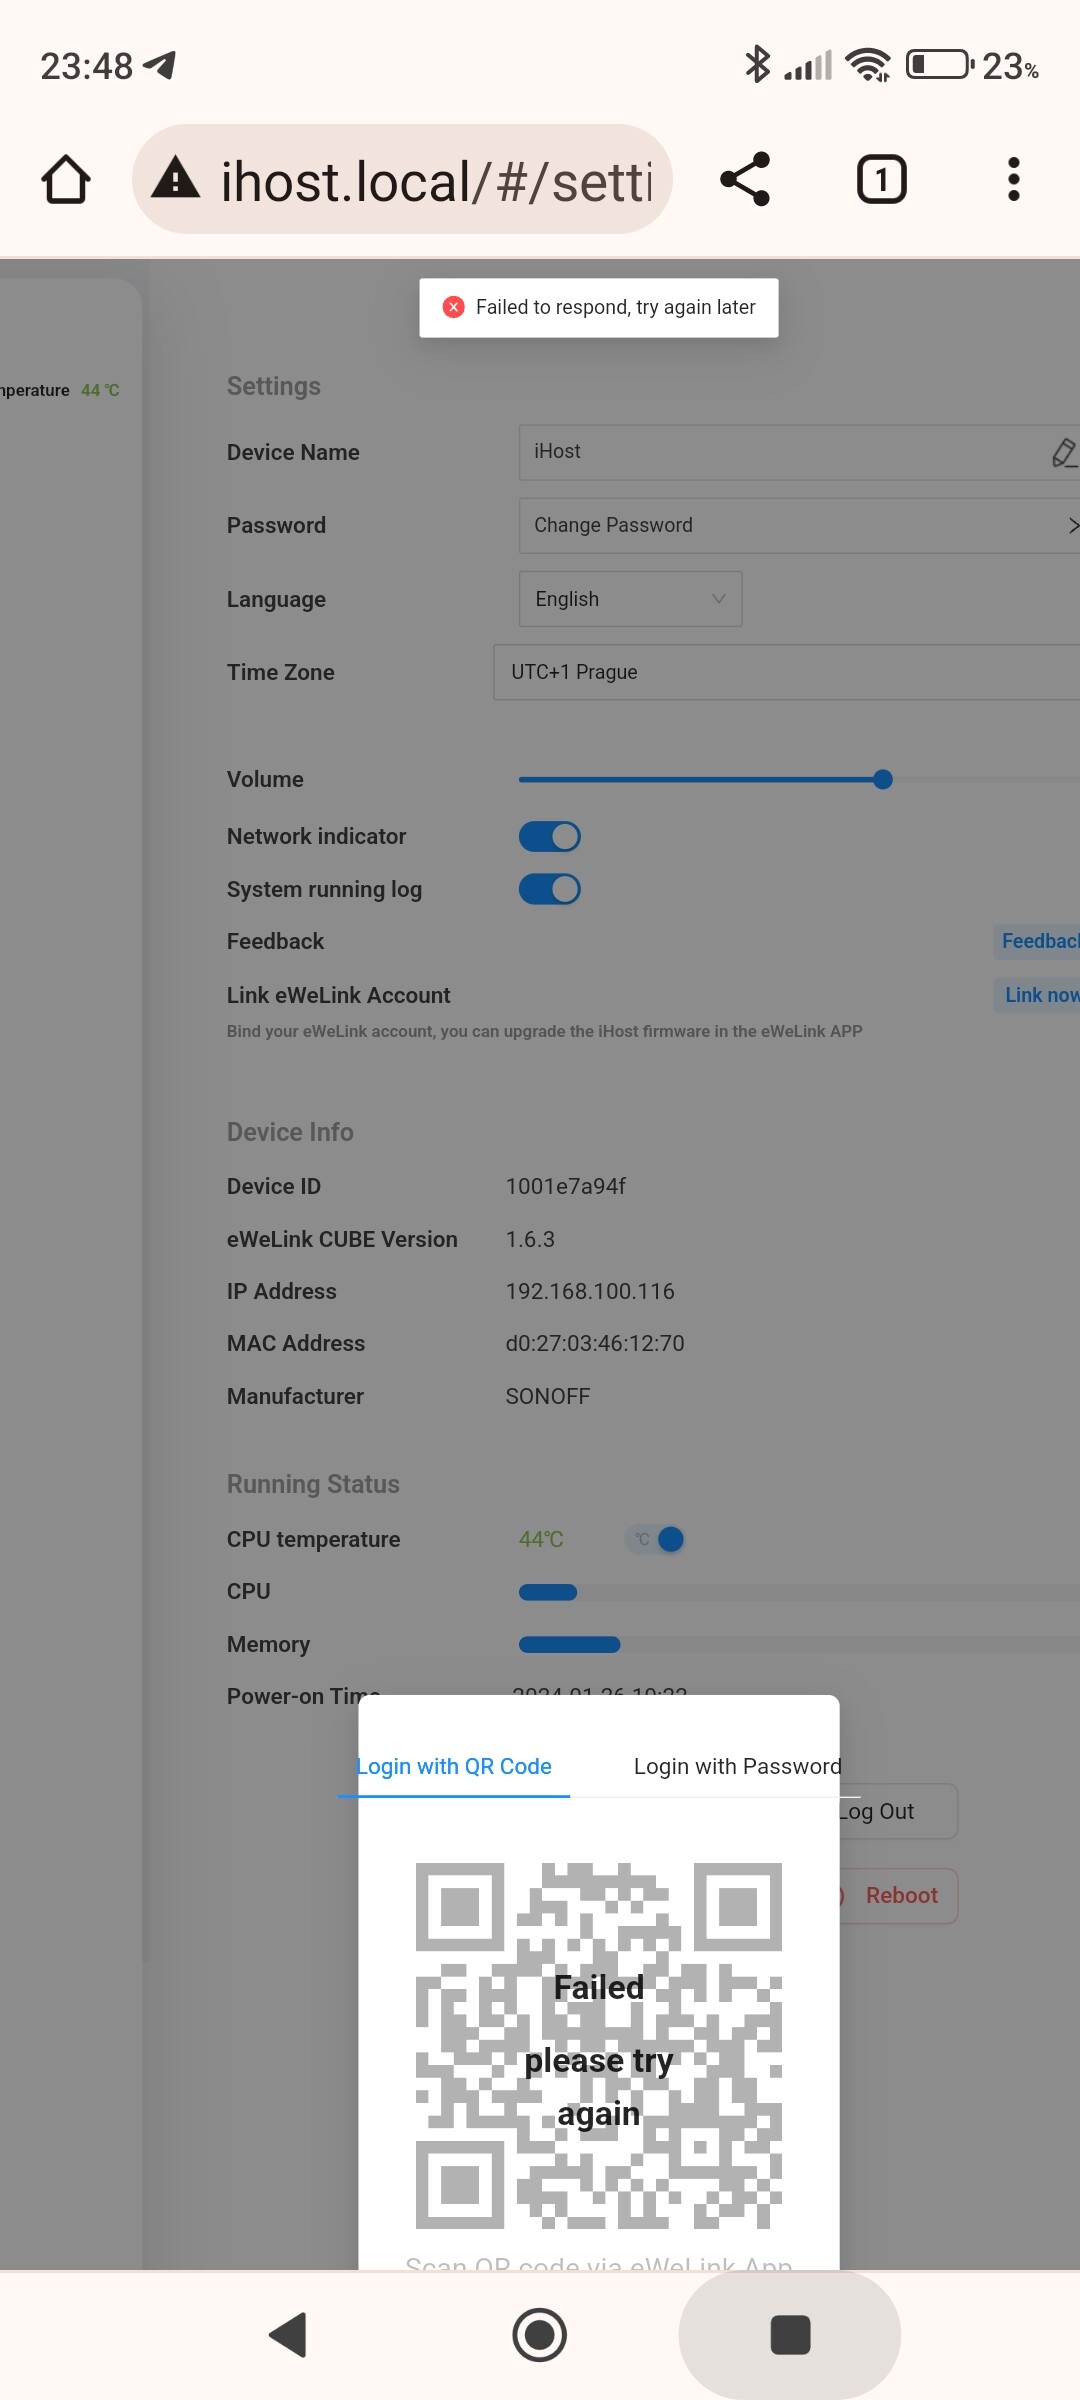Toggle the Network indicator switch
Viewport: 1080px width, 2400px height.
[x=549, y=836]
